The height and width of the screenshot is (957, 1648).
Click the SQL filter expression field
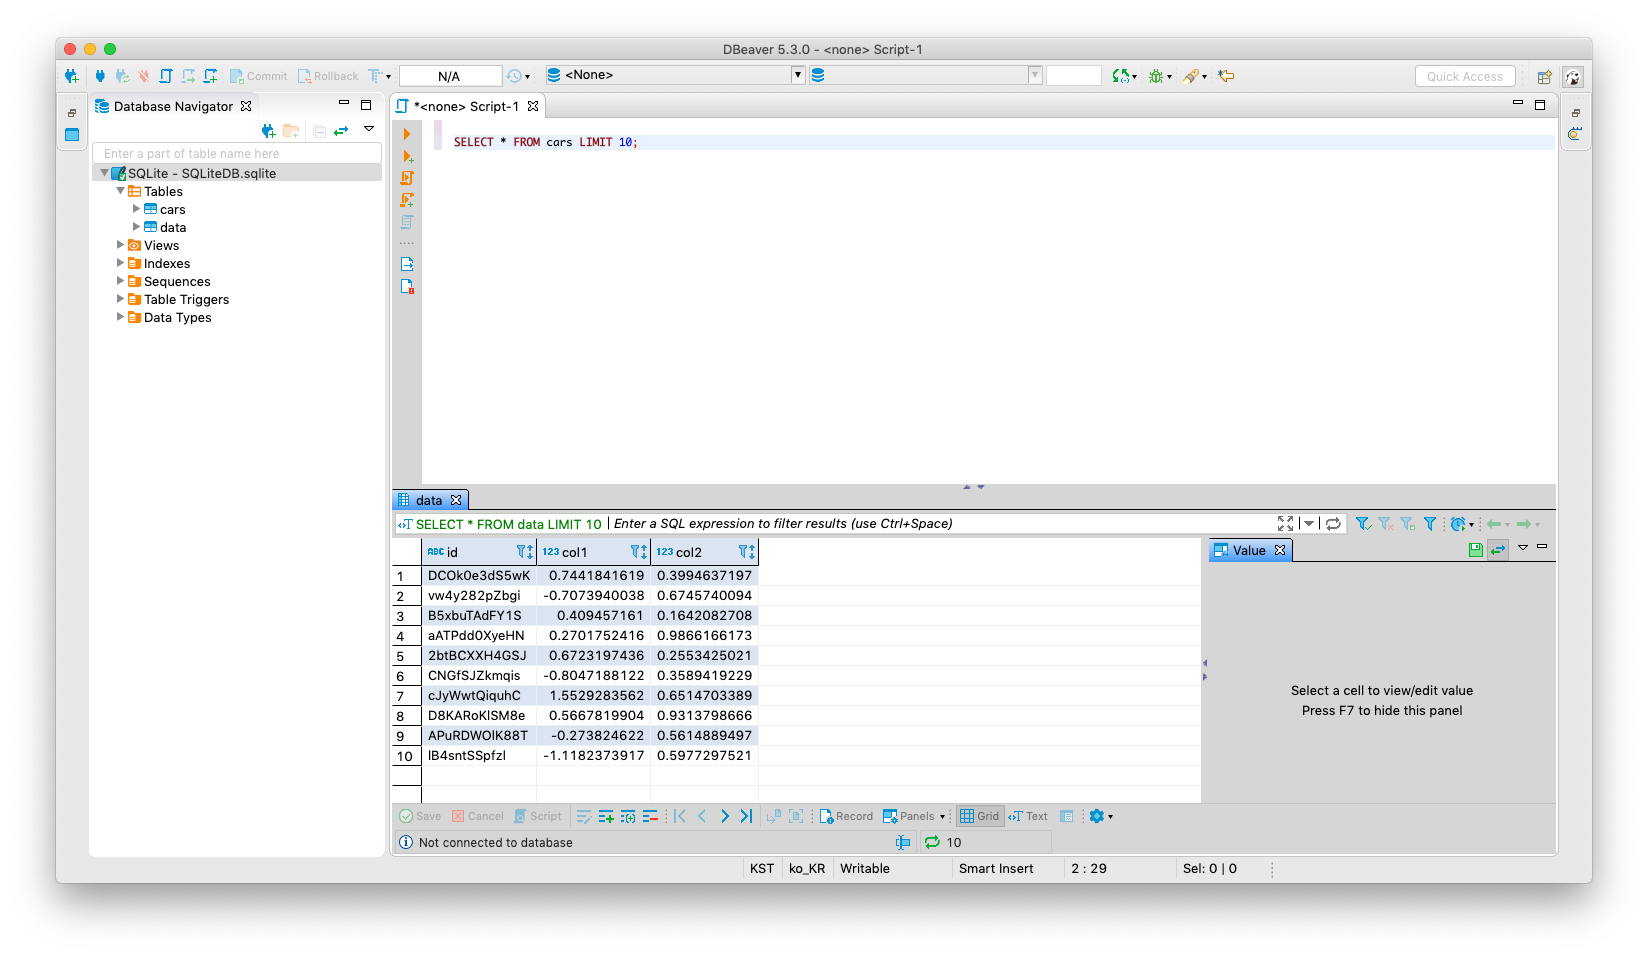click(940, 524)
